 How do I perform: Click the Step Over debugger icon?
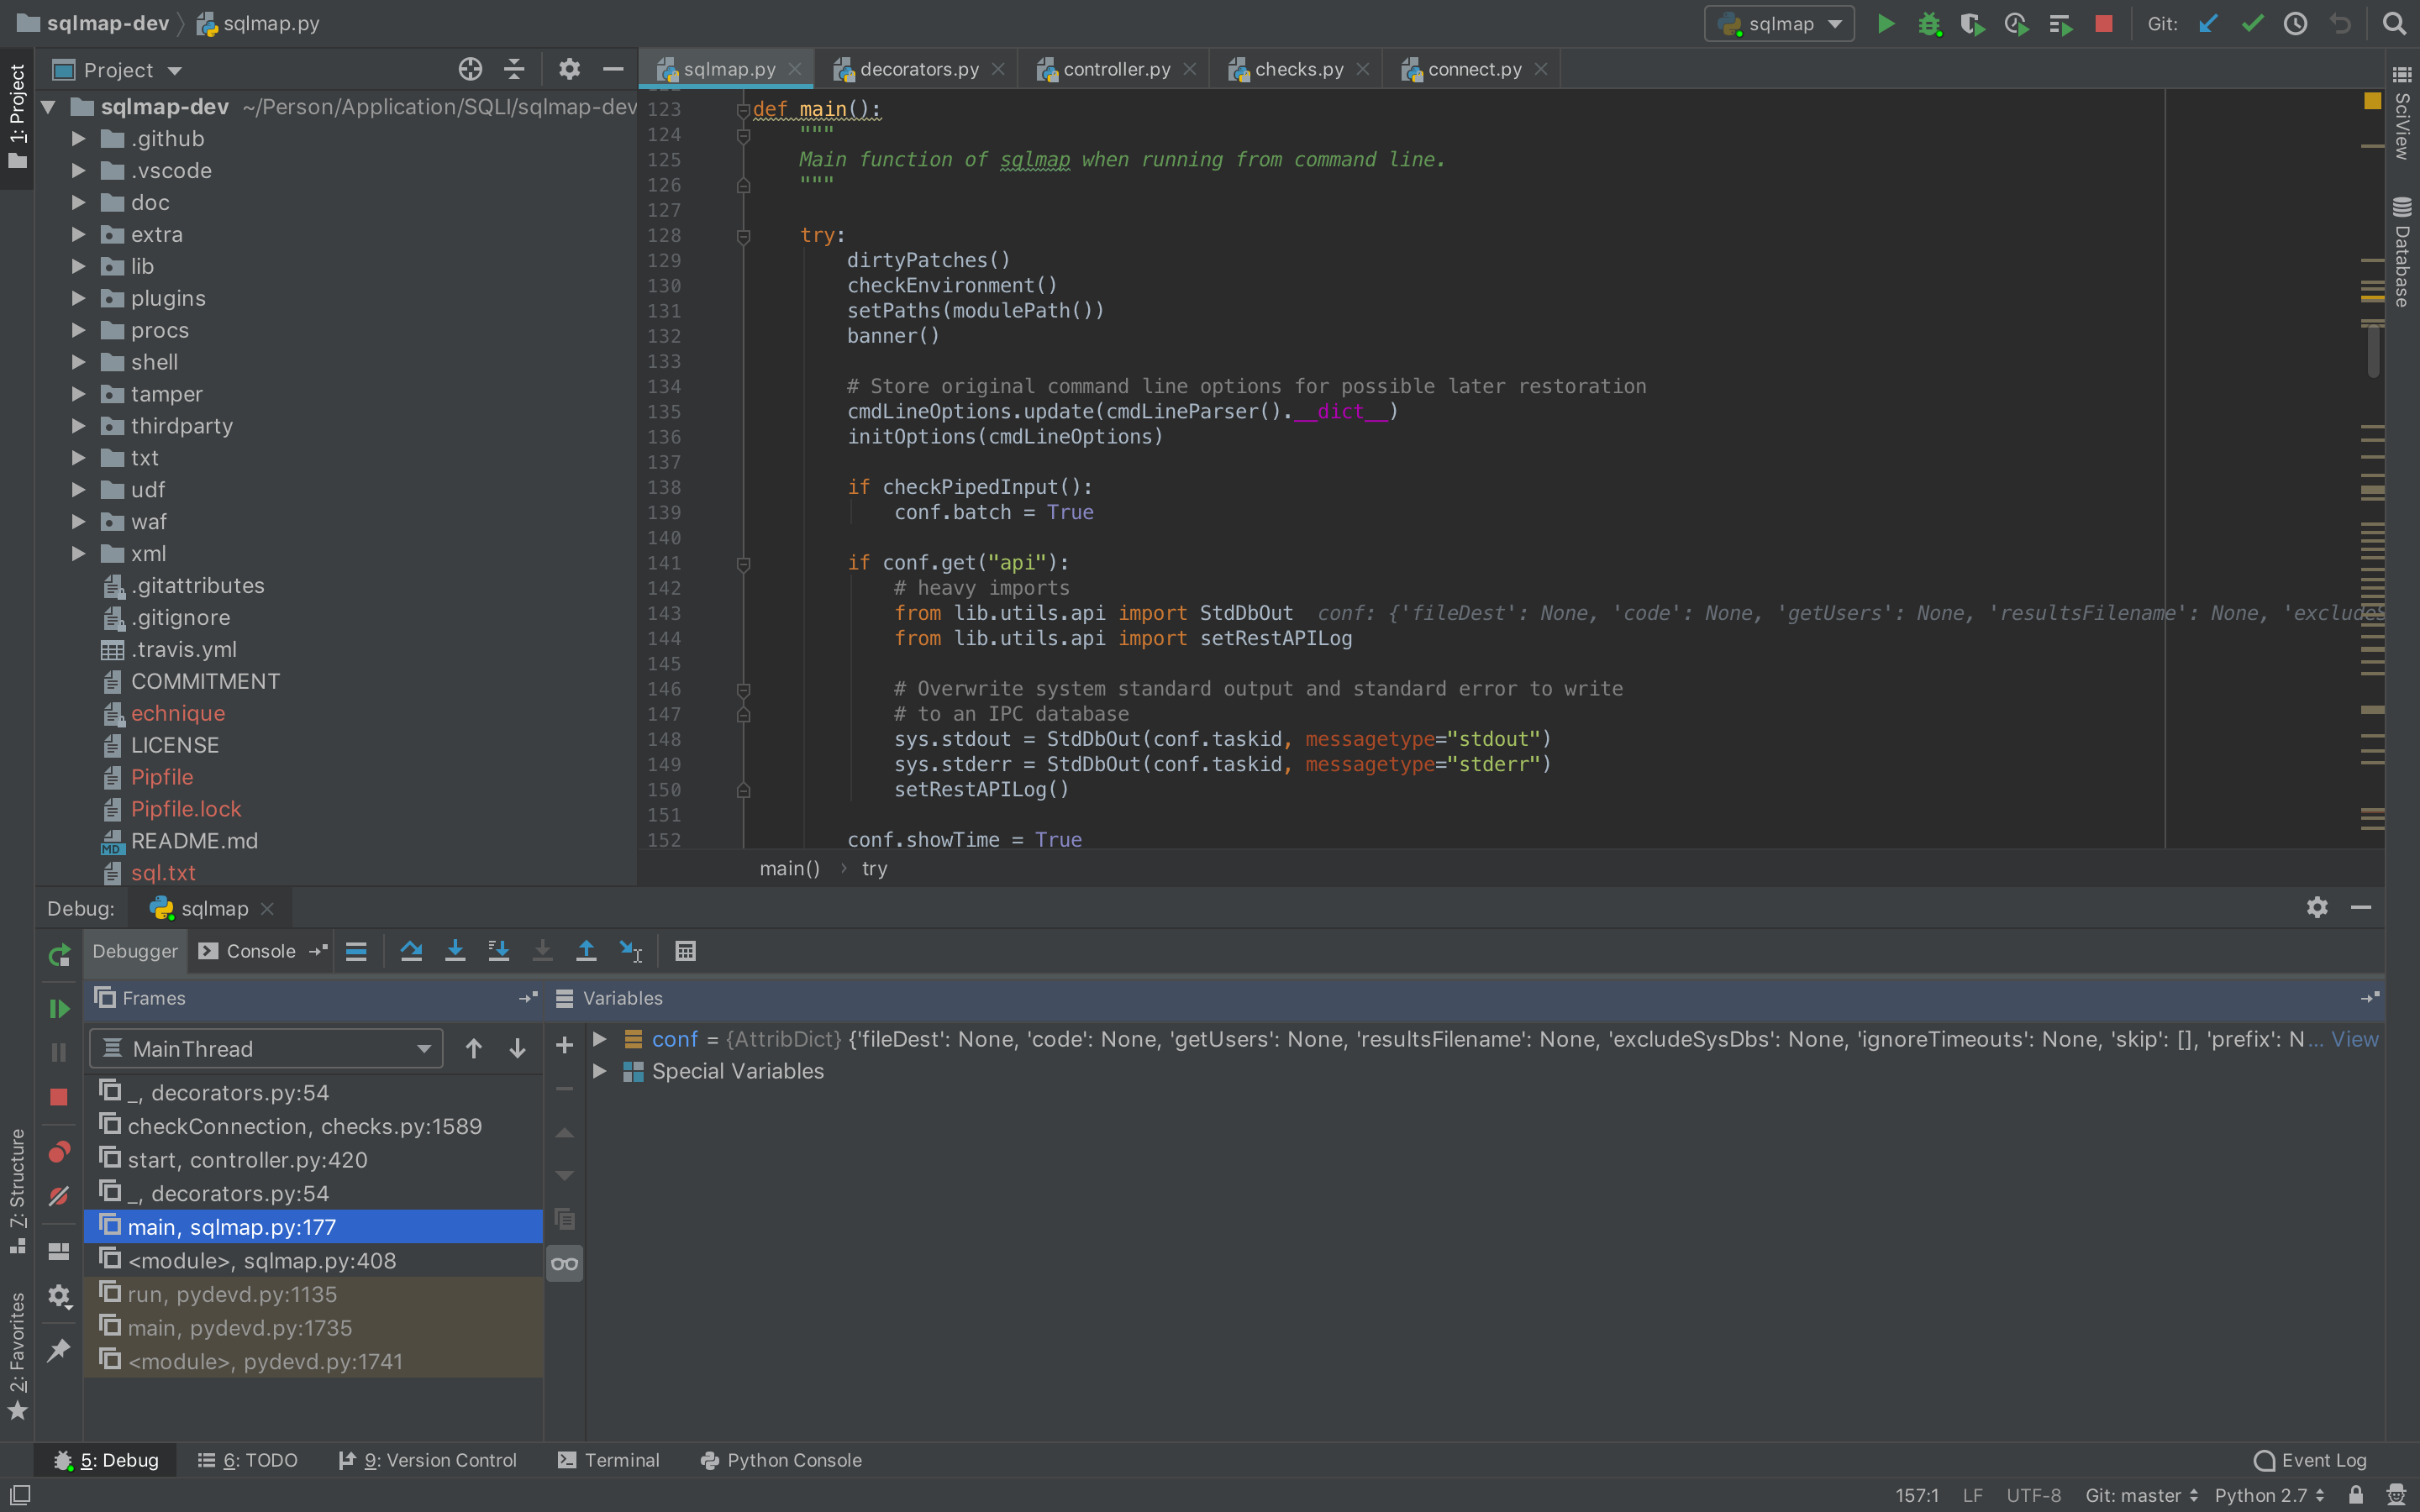(412, 951)
